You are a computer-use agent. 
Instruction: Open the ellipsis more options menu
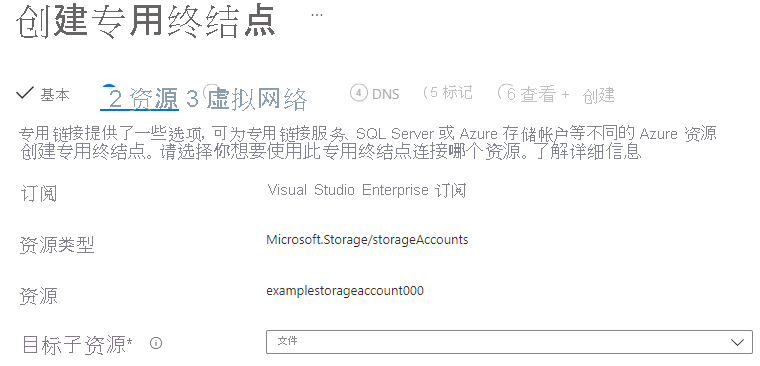coord(317,15)
